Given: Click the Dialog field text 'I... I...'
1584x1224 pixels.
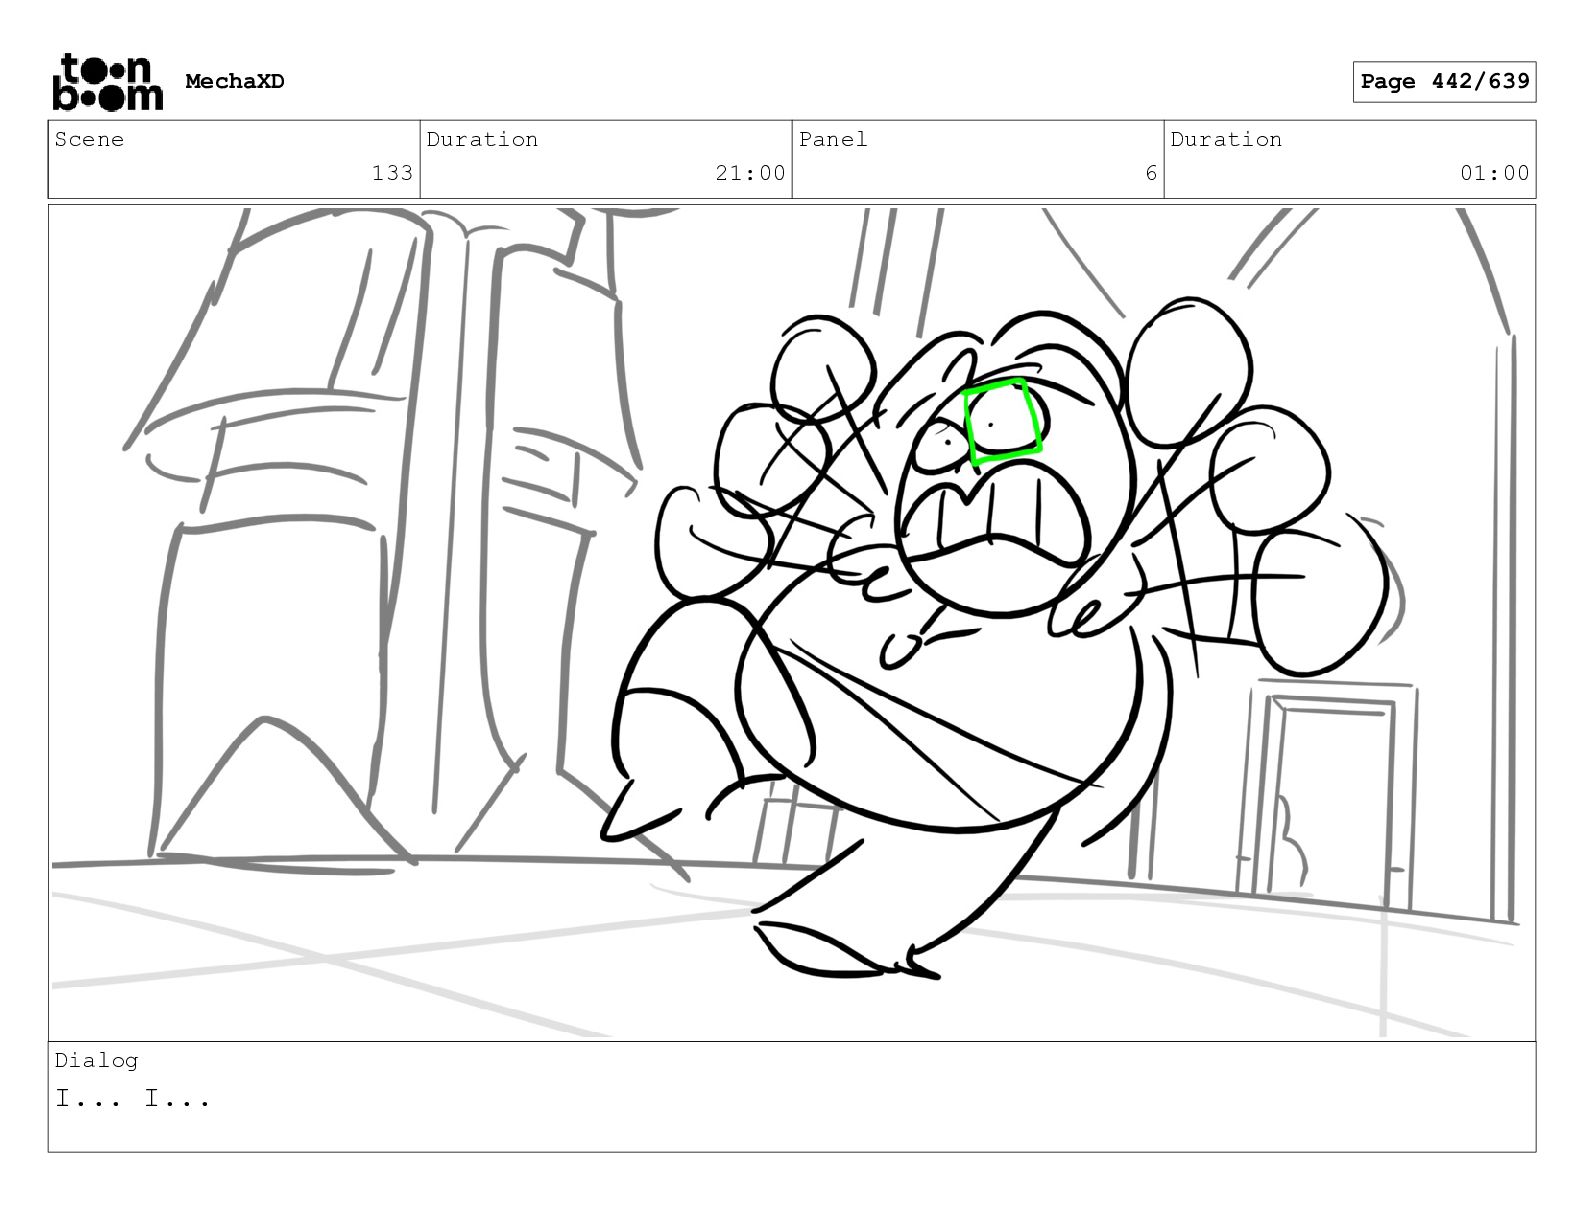Looking at the screenshot, I should click(x=133, y=1099).
